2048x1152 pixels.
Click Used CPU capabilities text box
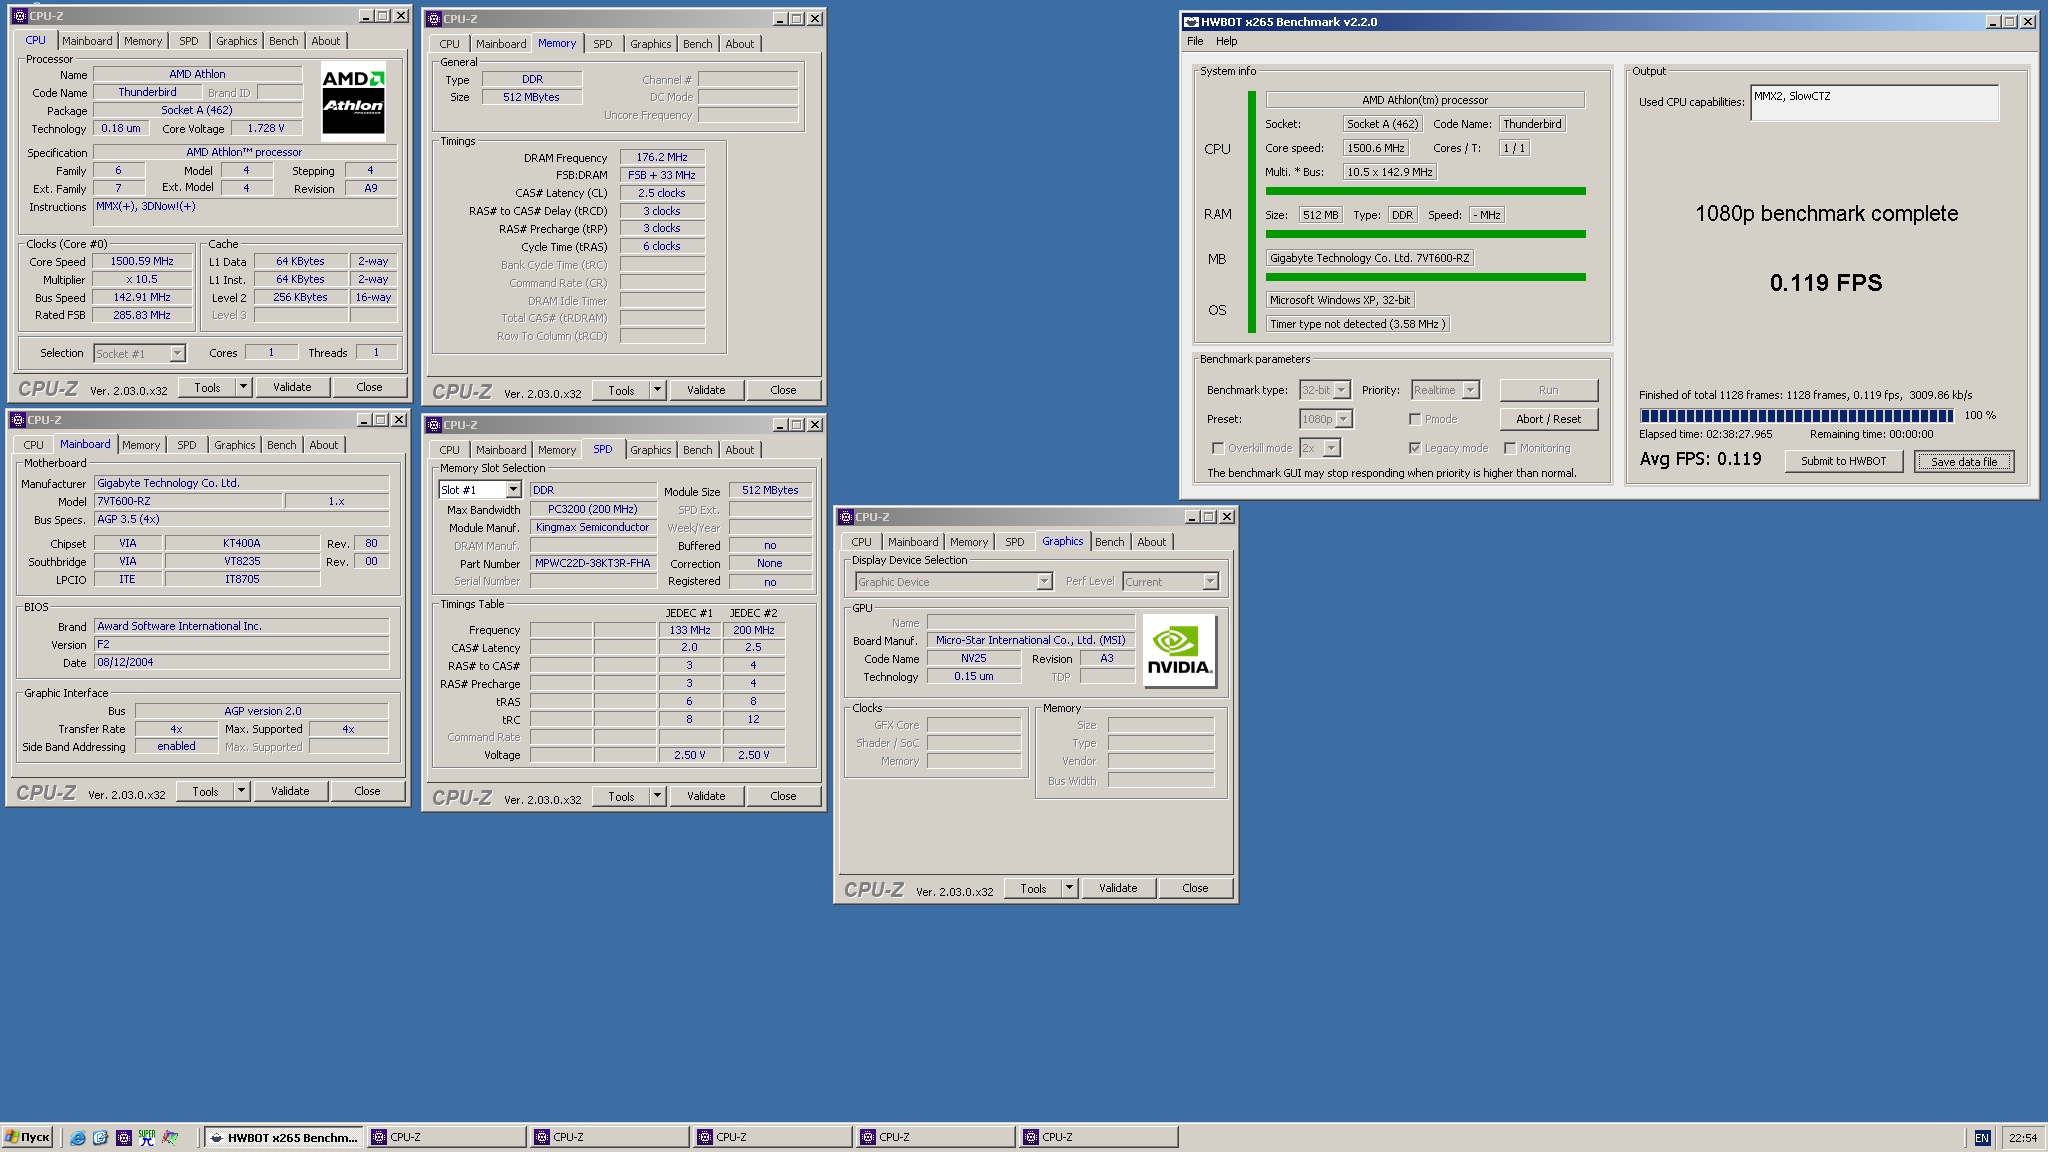[x=1874, y=103]
